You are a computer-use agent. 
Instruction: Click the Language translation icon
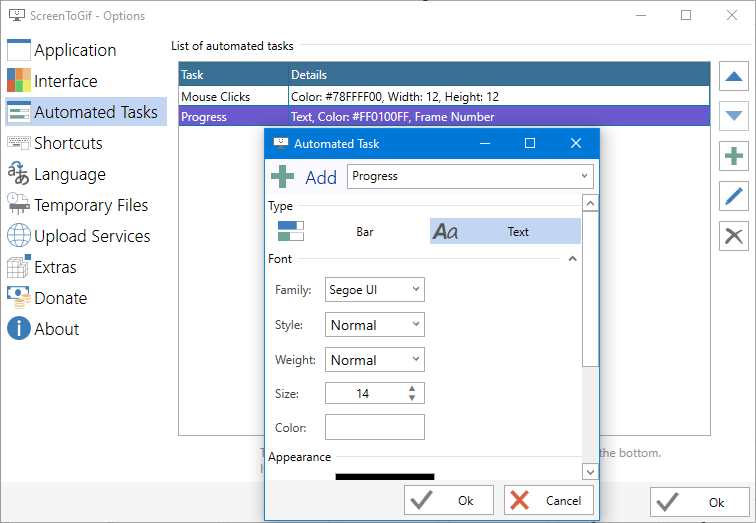(x=19, y=174)
